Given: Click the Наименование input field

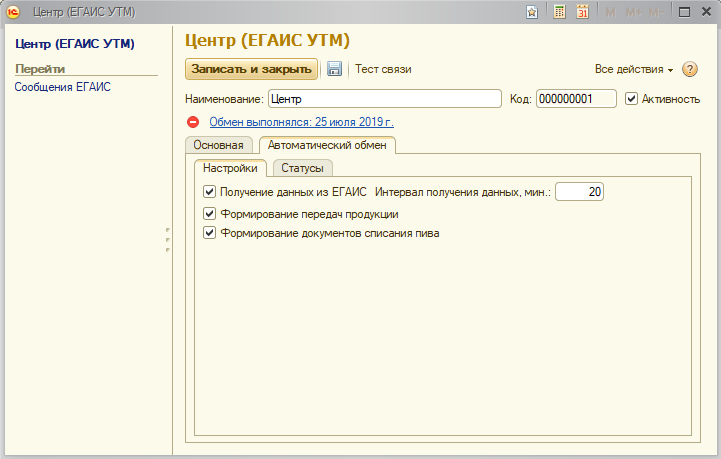Looking at the screenshot, I should 385,99.
